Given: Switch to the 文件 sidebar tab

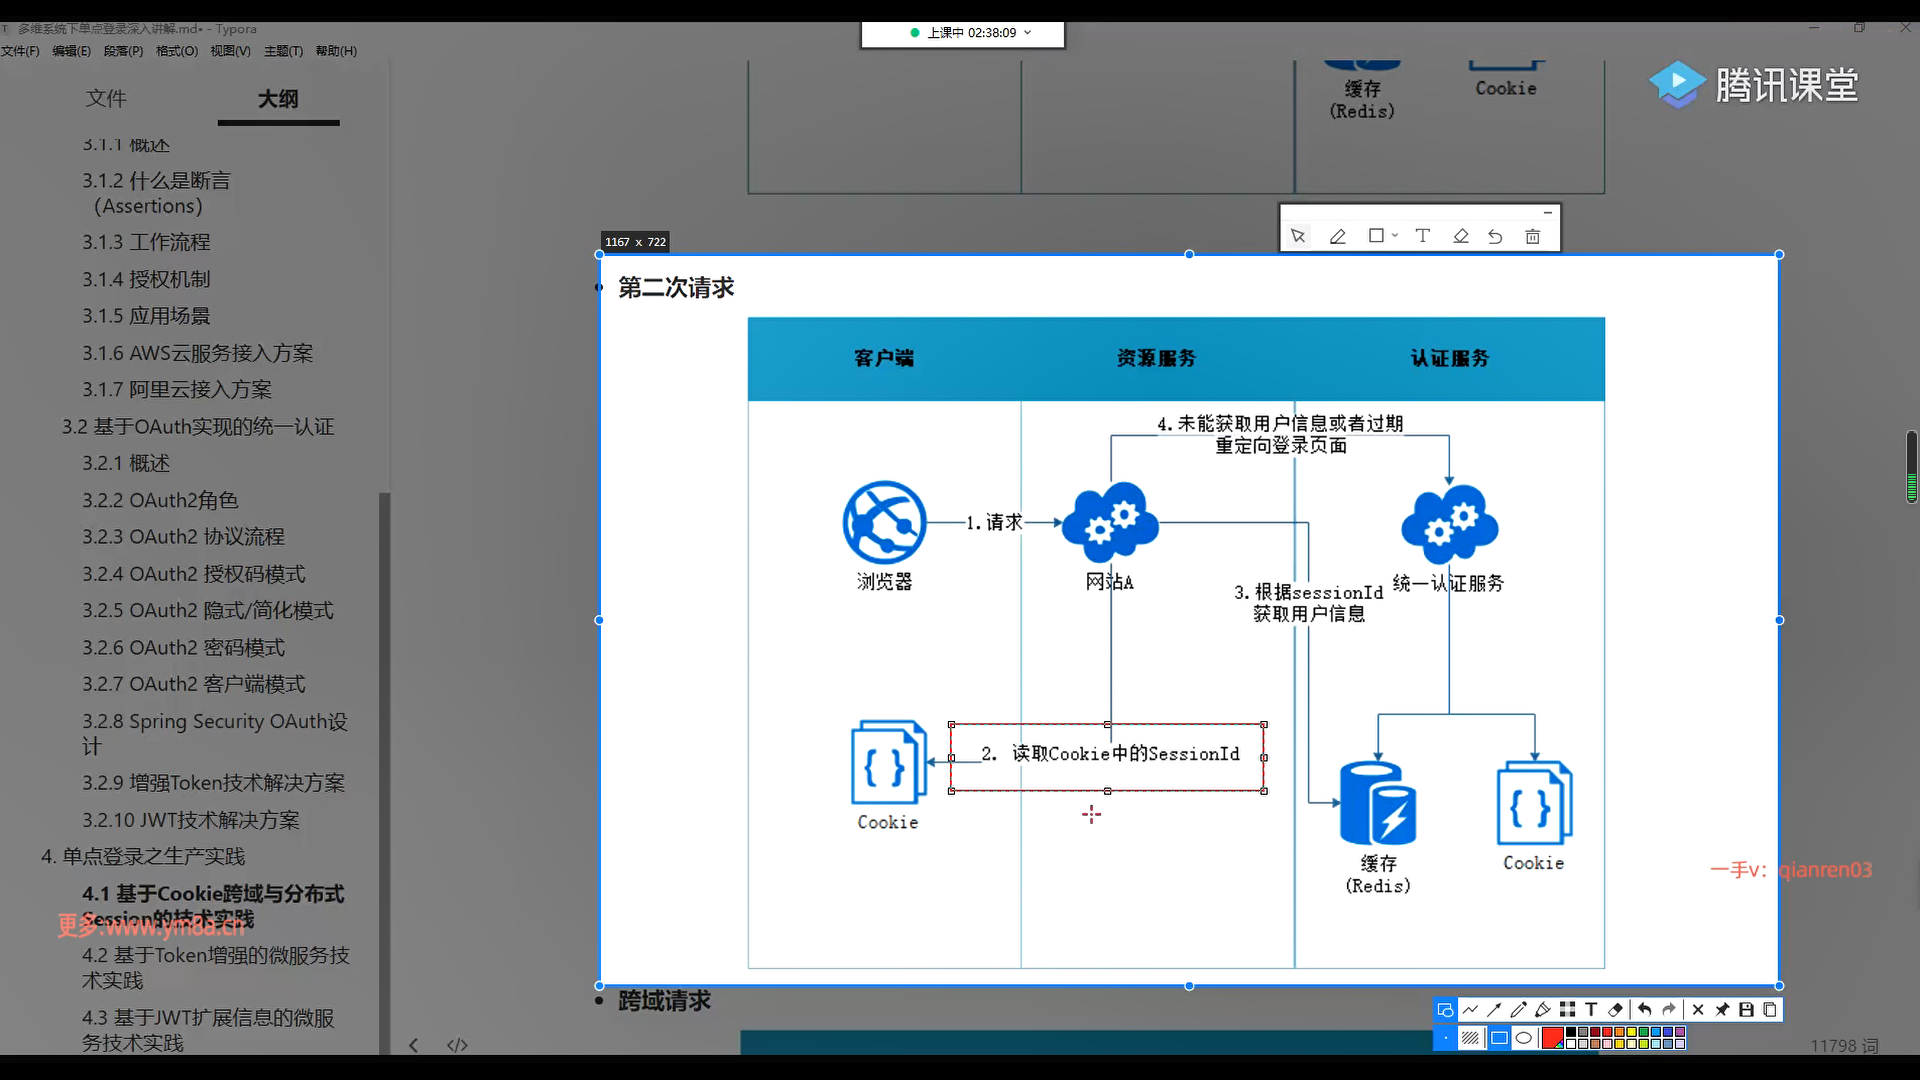Looking at the screenshot, I should click(x=106, y=98).
